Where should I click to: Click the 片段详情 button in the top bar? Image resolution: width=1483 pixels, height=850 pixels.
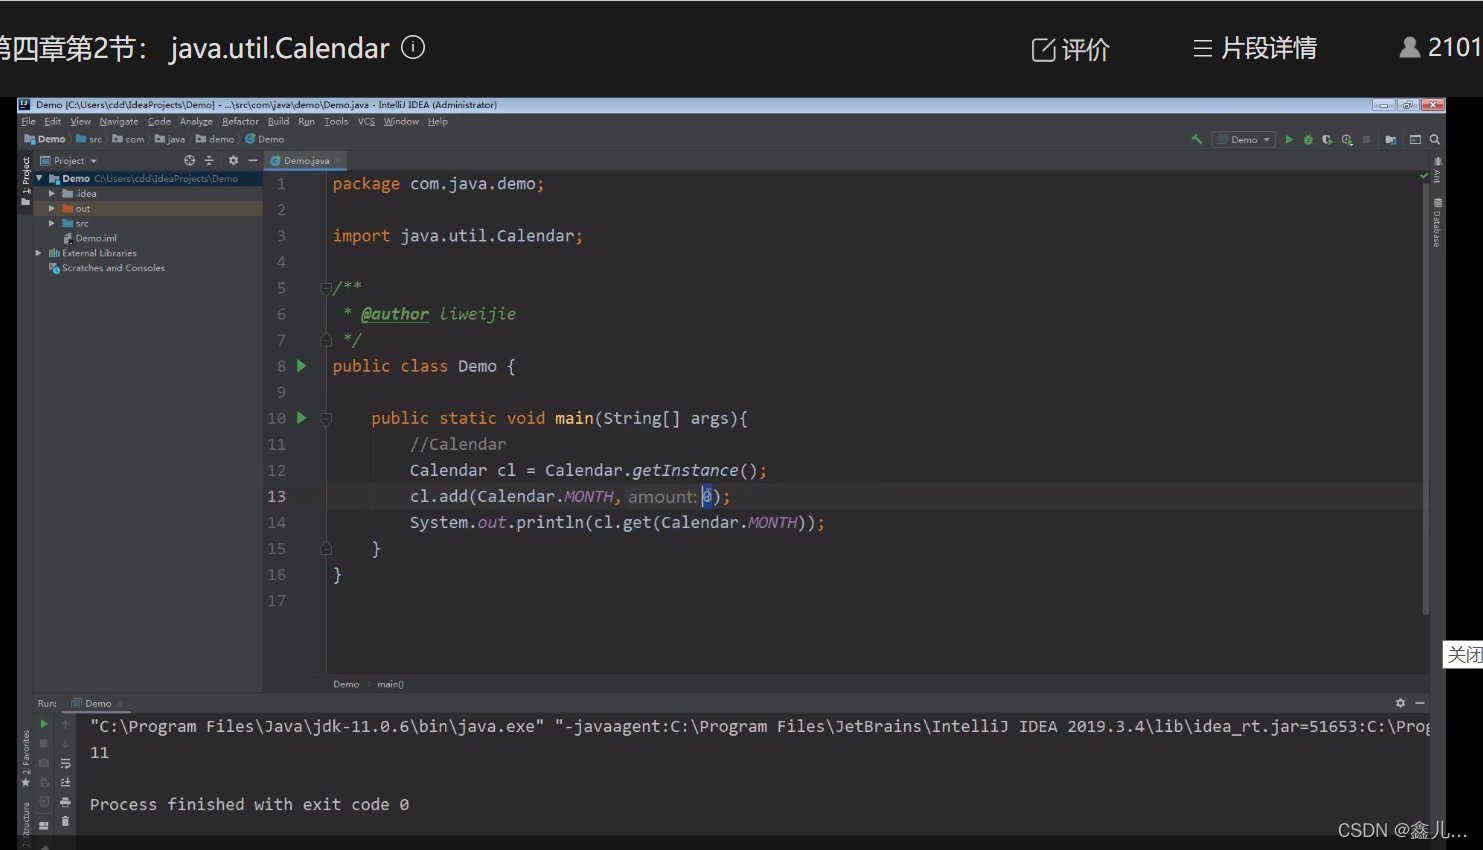1255,48
